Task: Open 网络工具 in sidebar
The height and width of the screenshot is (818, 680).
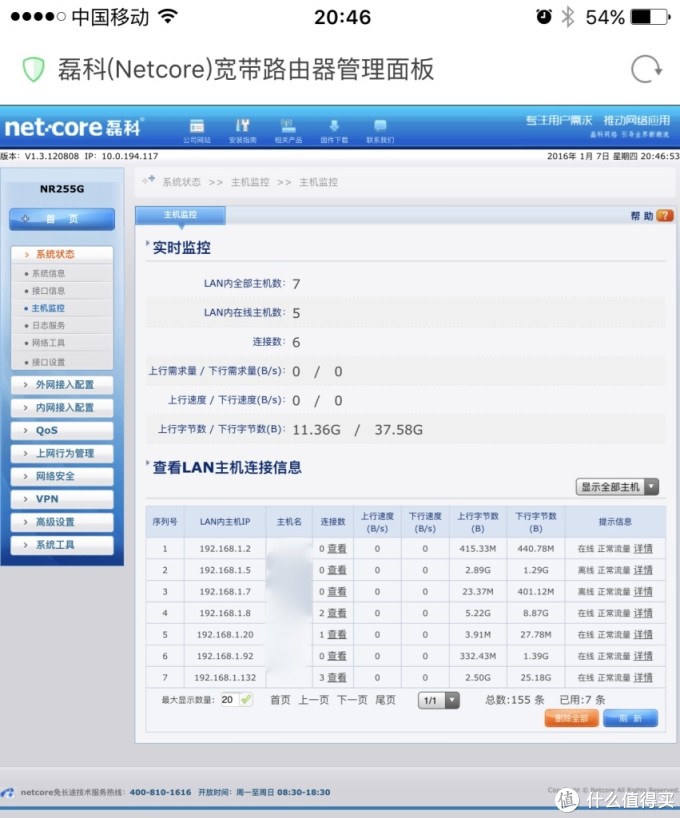Action: [x=48, y=343]
